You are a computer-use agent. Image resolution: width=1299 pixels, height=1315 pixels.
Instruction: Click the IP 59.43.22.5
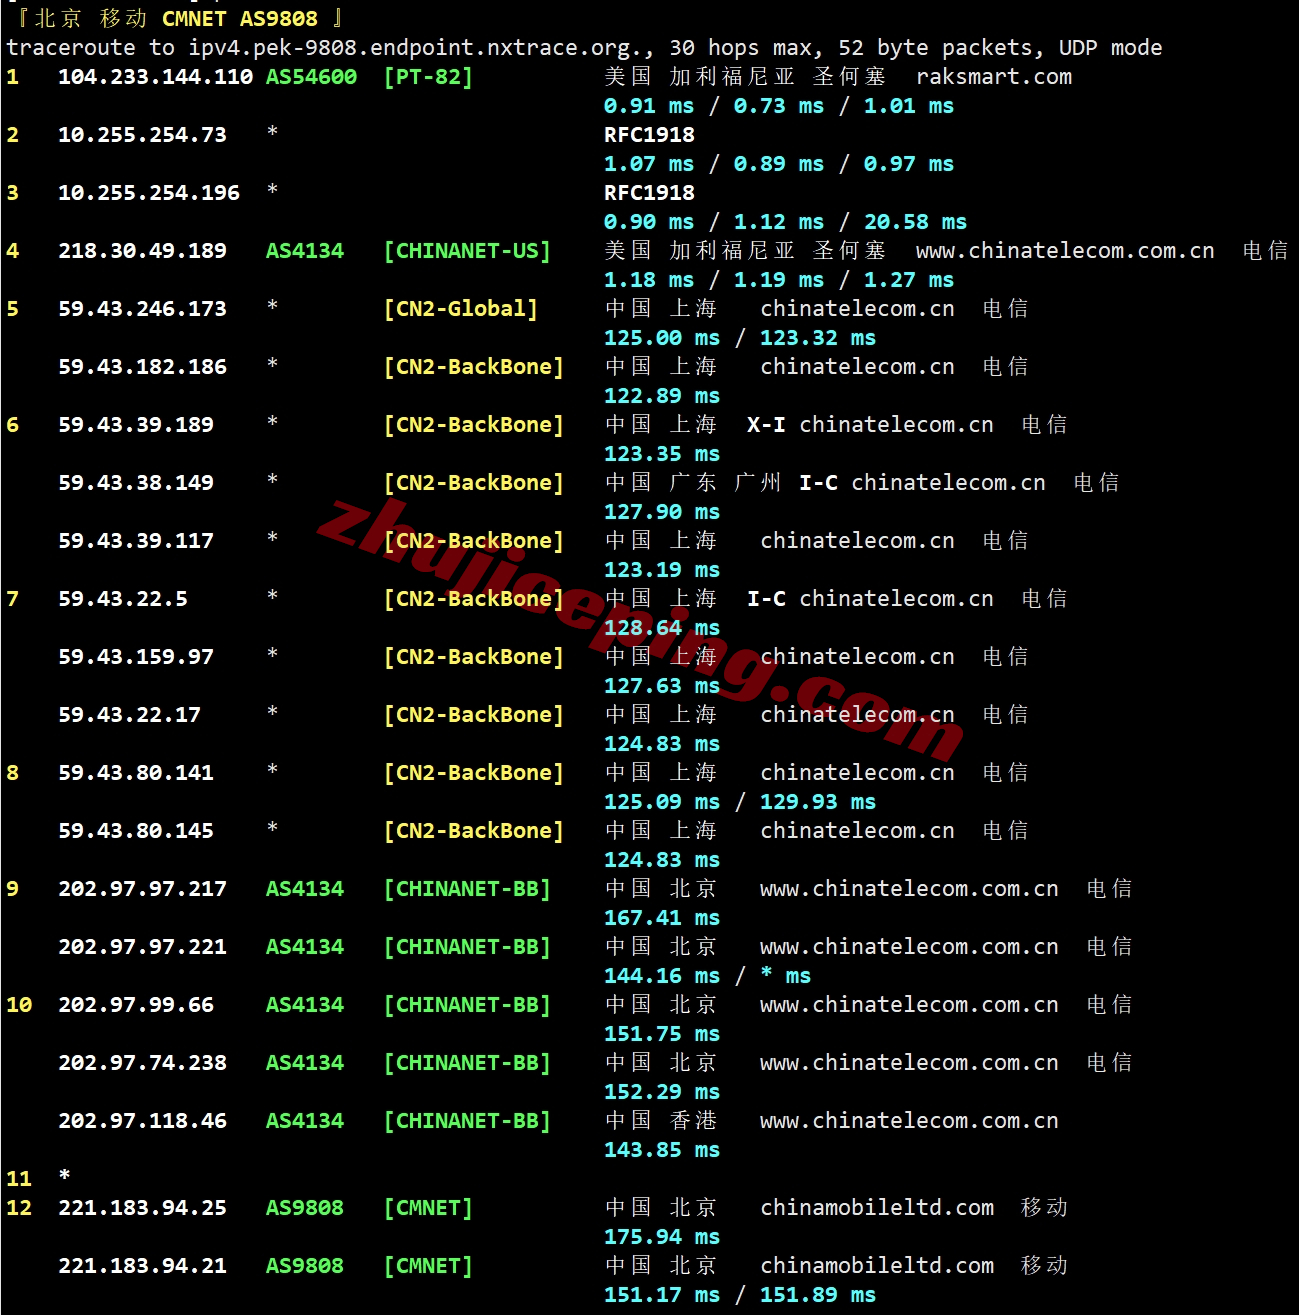coord(123,599)
